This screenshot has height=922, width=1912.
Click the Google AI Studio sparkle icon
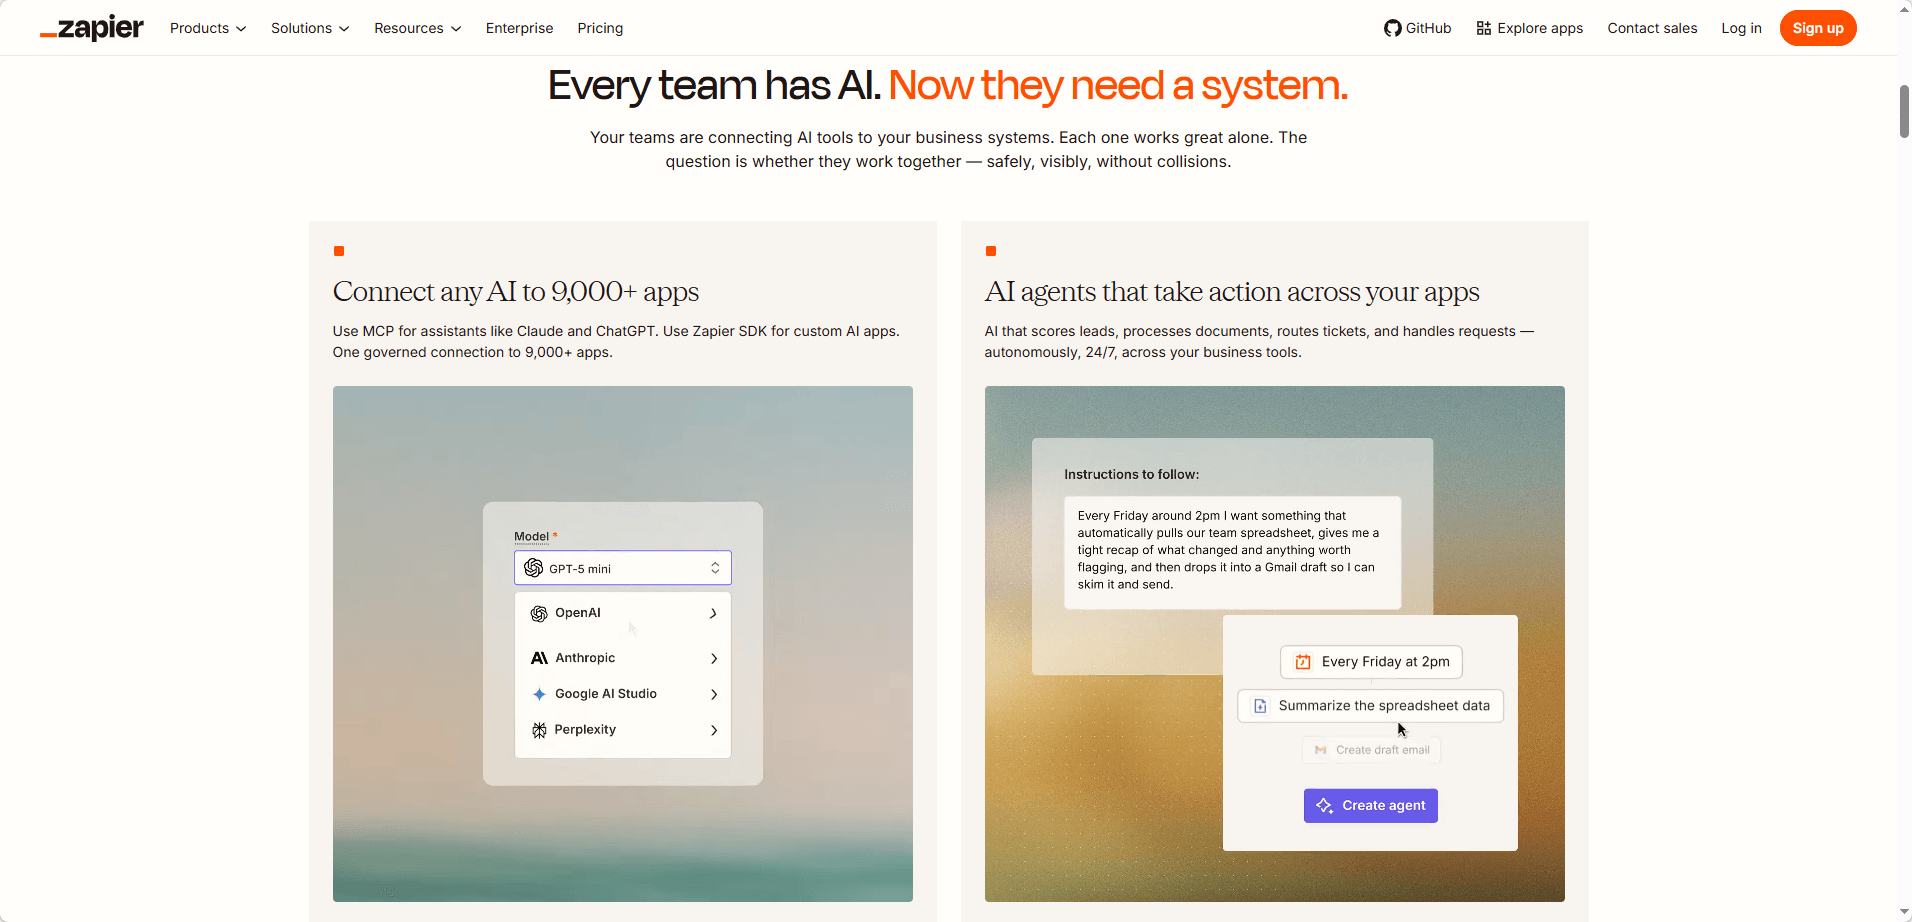pos(539,694)
